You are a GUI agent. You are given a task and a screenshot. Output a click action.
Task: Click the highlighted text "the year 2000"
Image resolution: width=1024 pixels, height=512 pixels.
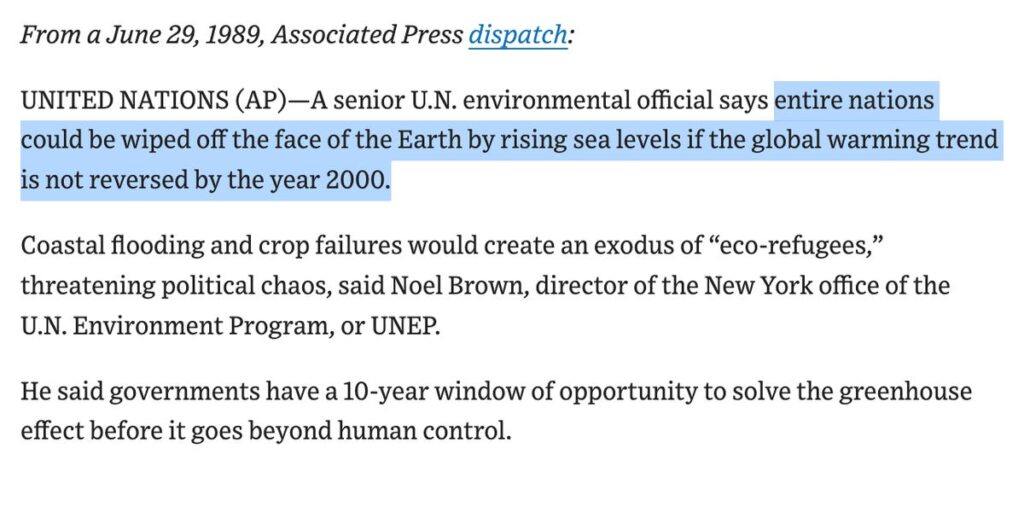(316, 182)
